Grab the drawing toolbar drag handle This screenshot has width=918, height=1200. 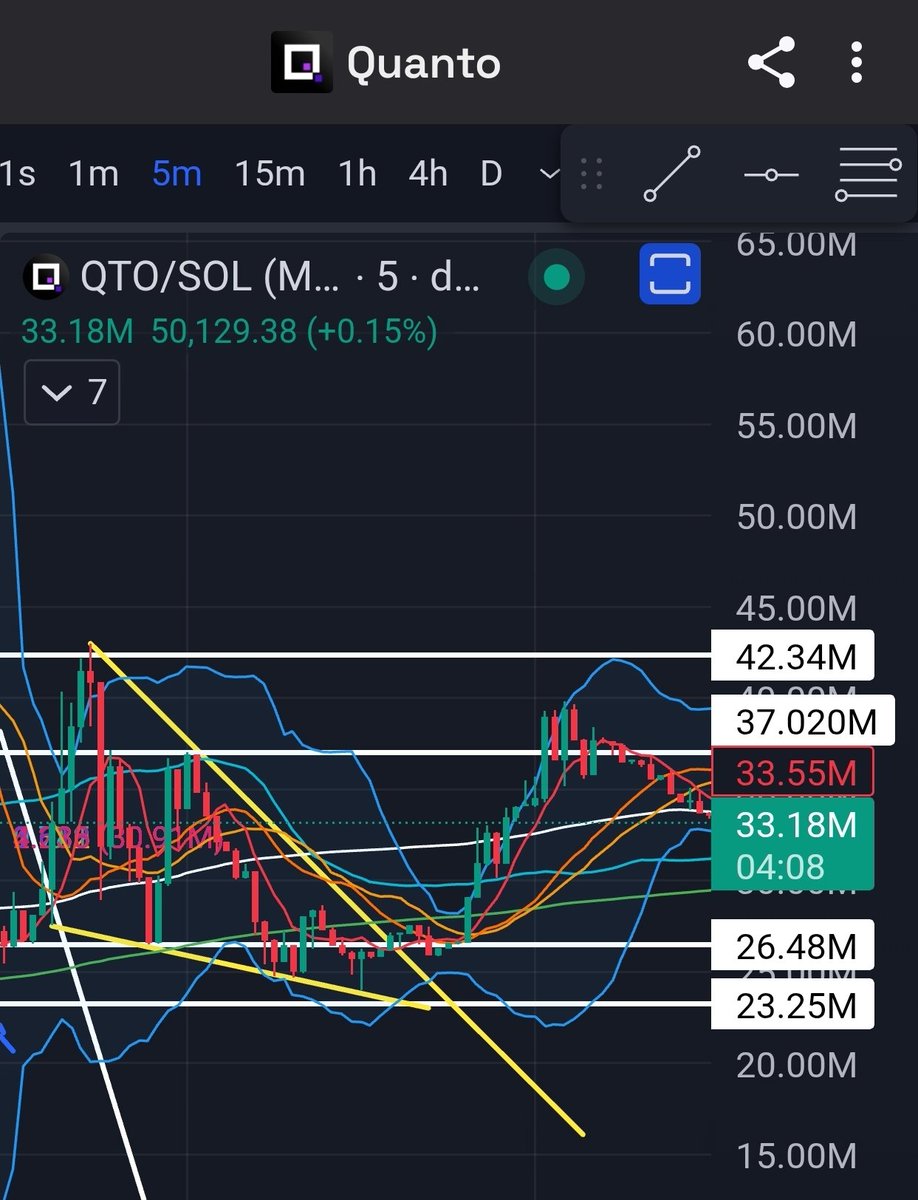591,174
